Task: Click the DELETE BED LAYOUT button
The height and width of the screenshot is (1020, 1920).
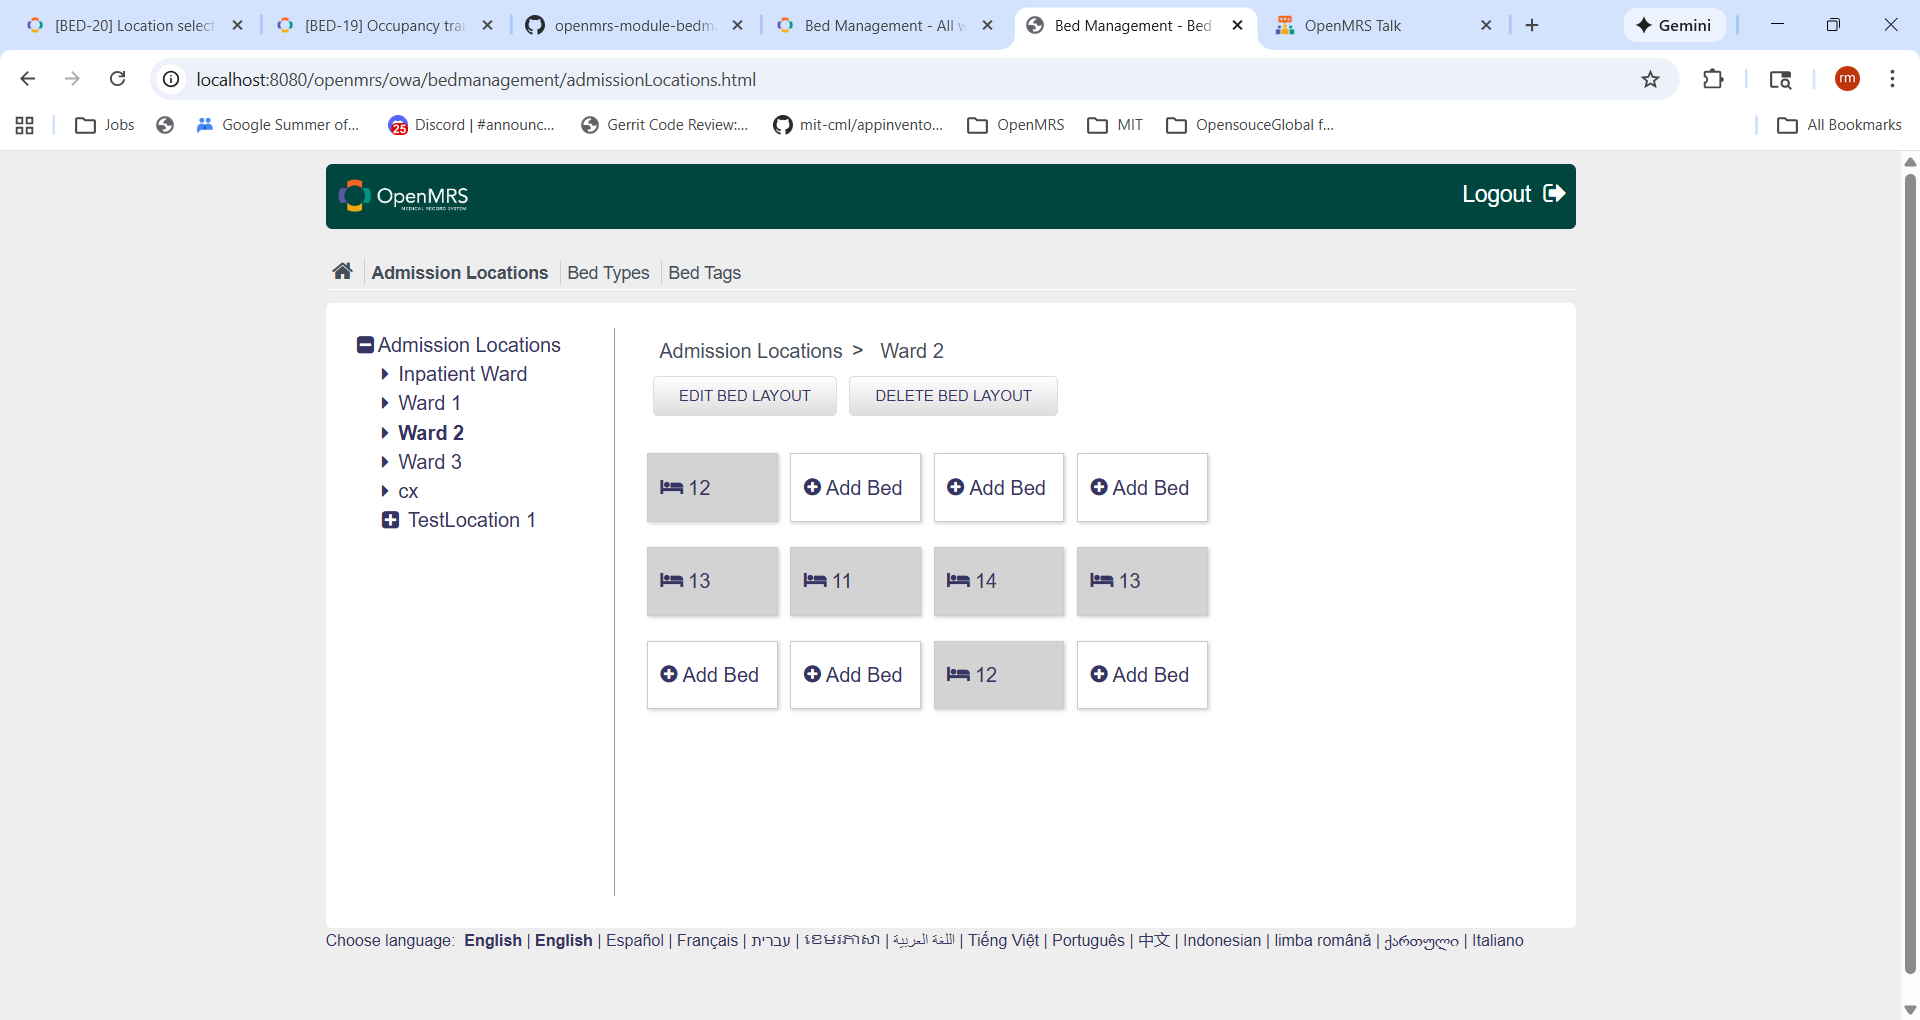Action: click(x=952, y=396)
